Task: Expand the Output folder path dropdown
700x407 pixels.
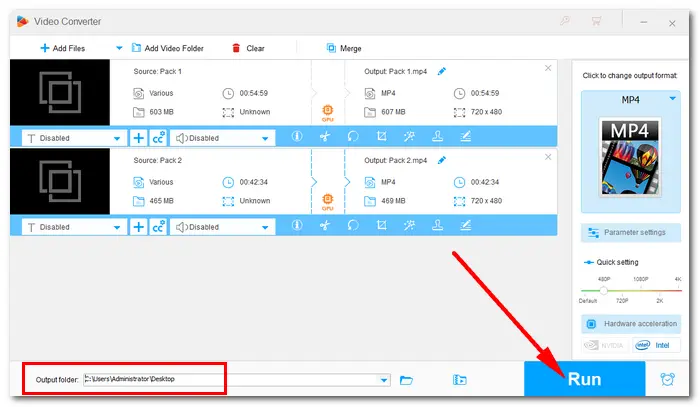Action: tap(384, 380)
